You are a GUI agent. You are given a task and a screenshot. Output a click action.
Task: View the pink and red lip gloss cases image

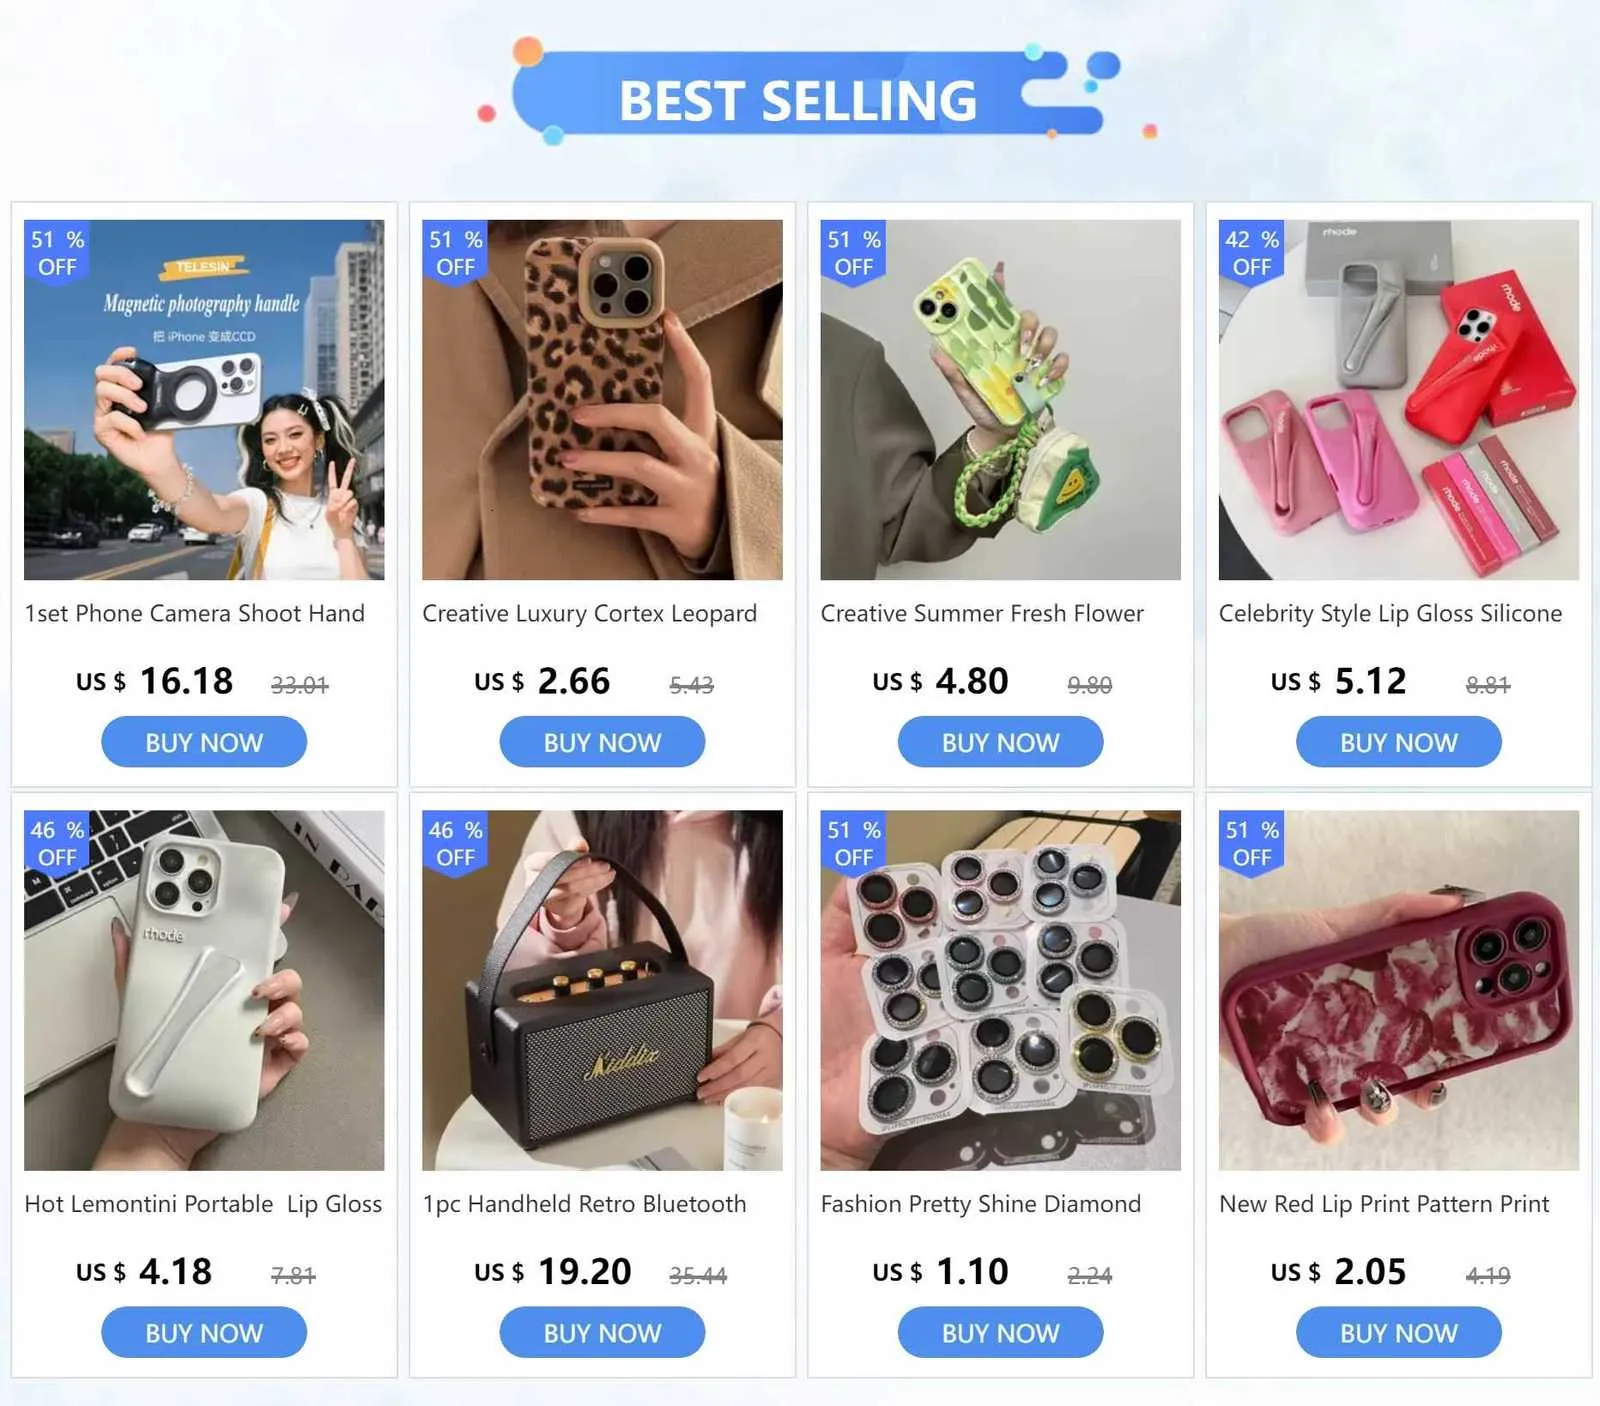coord(1398,400)
